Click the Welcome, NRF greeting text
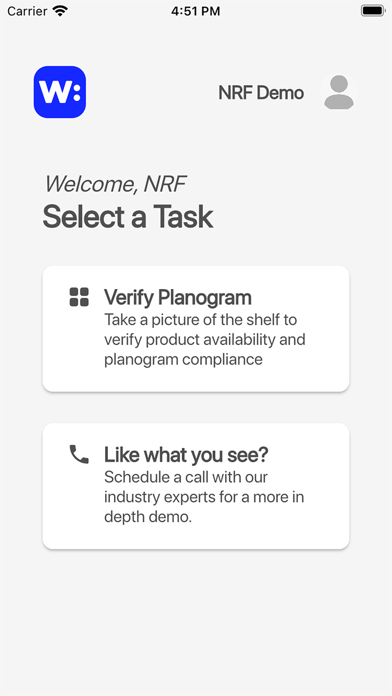 point(115,184)
